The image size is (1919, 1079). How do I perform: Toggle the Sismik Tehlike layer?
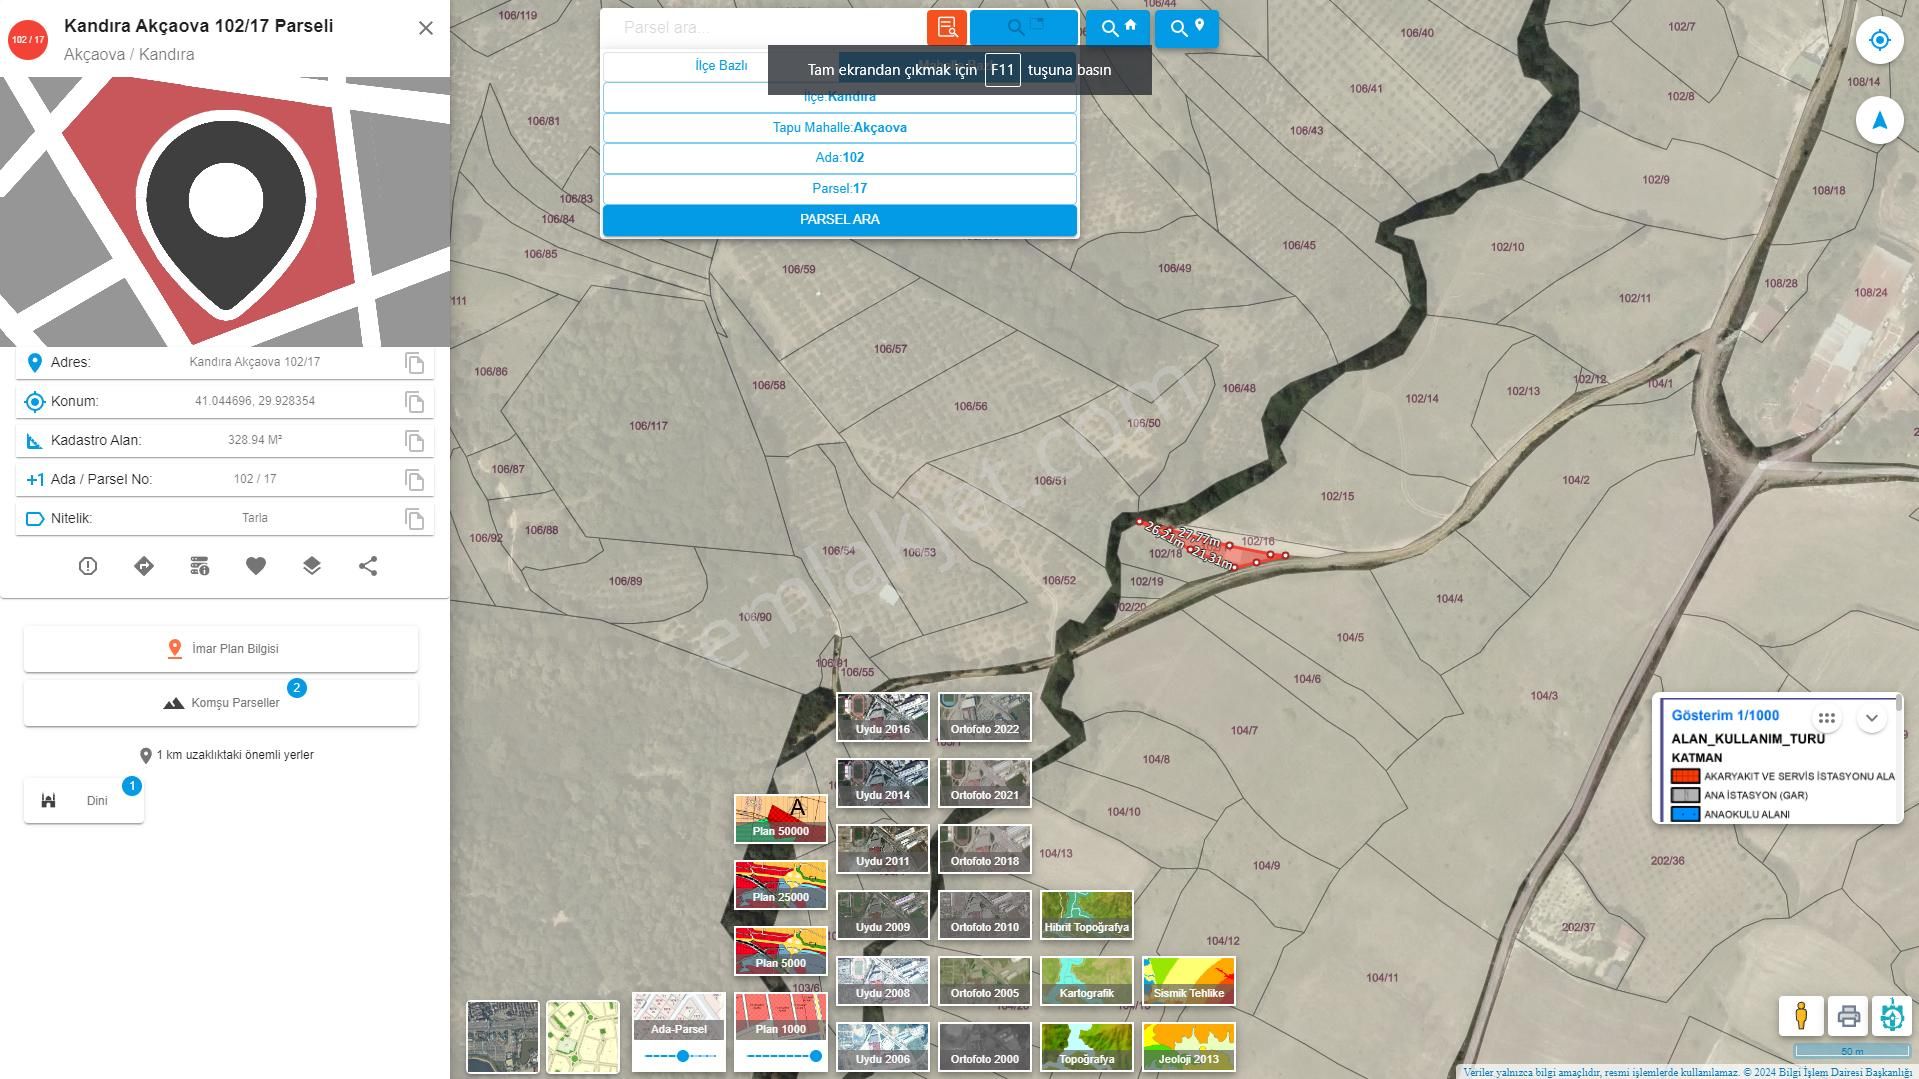click(1189, 981)
